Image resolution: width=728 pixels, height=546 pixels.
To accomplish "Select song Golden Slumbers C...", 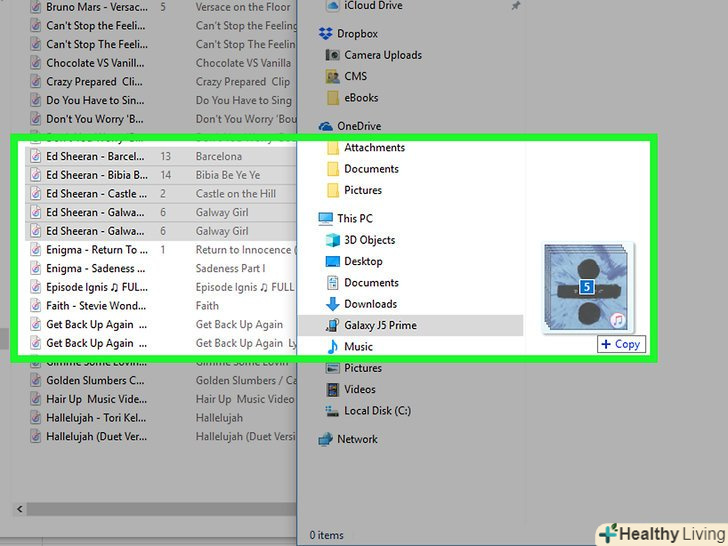I will tap(95, 381).
